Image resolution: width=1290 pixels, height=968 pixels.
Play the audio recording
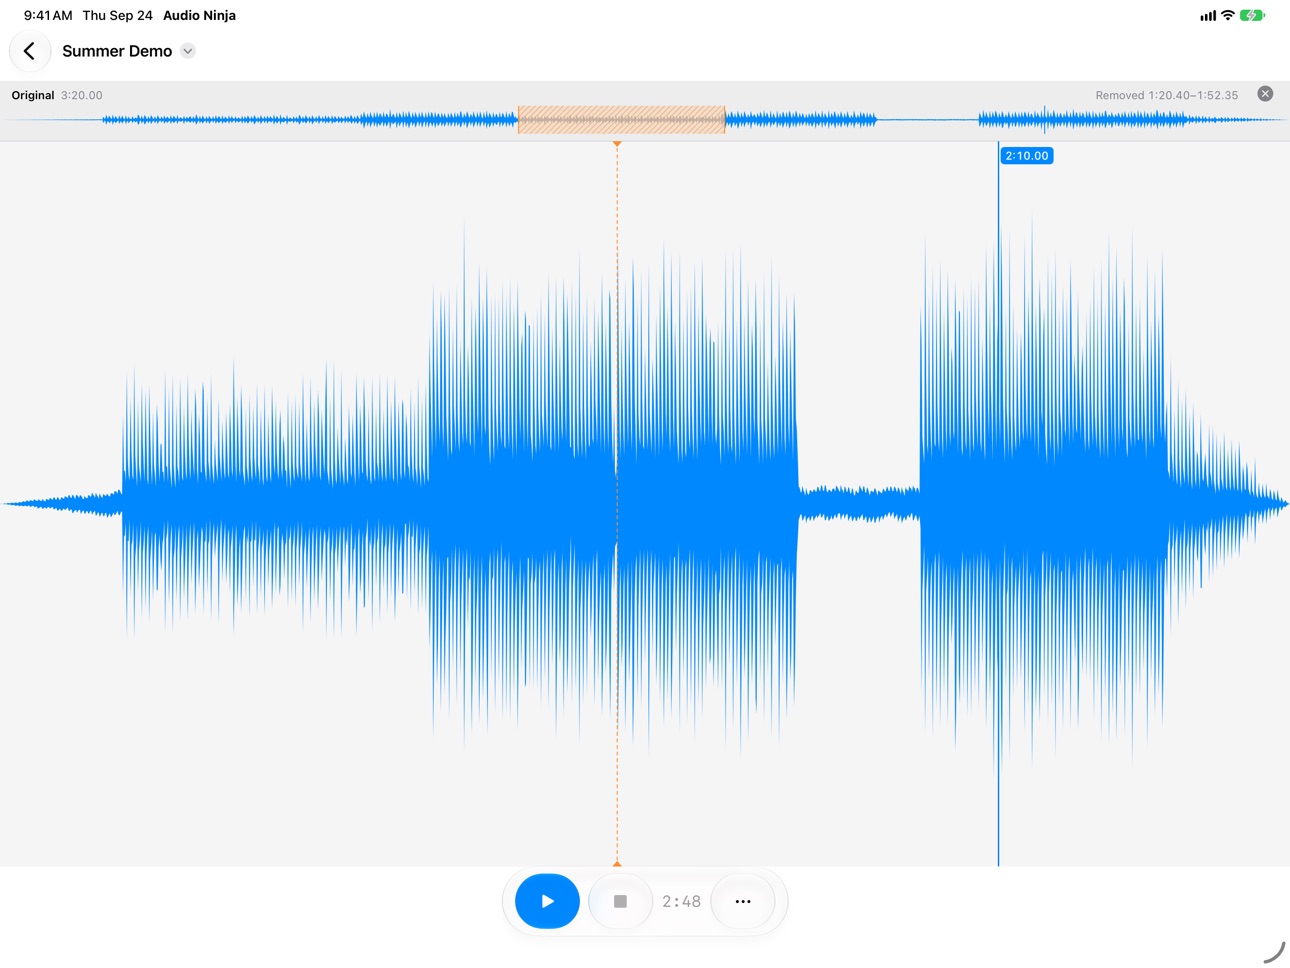coord(547,901)
